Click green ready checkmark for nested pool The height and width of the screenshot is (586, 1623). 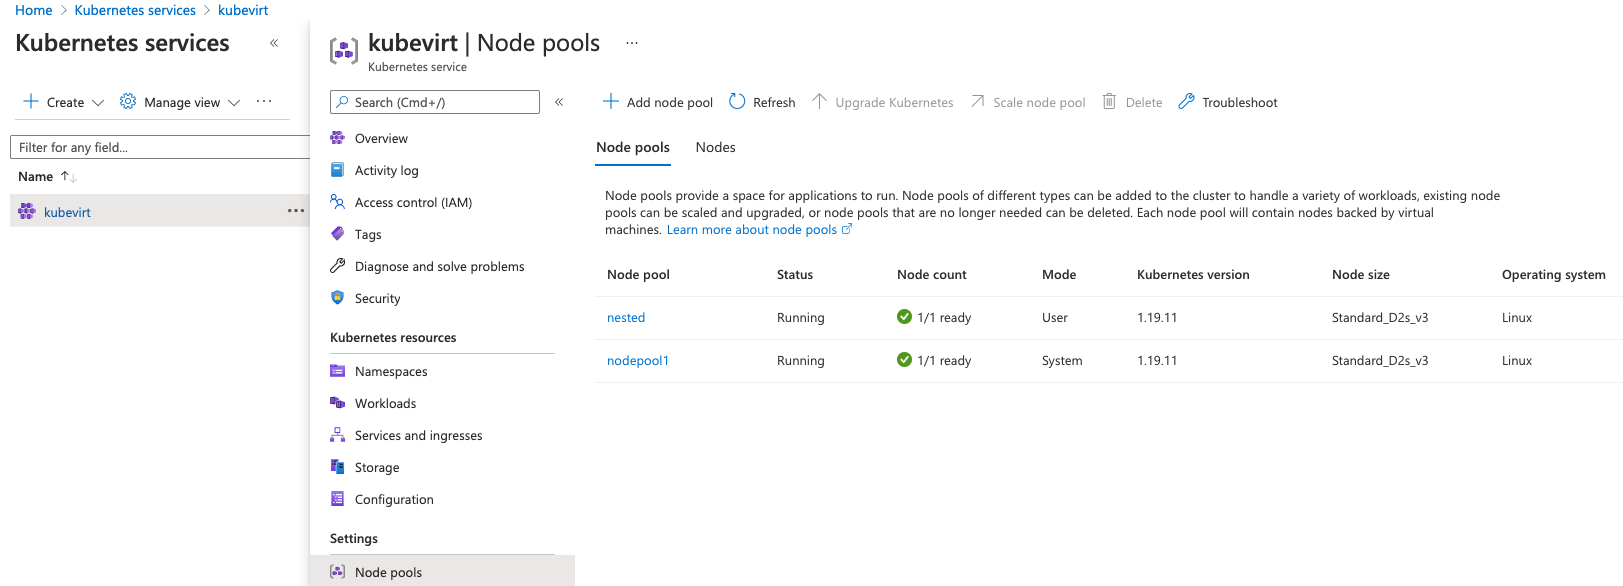904,317
